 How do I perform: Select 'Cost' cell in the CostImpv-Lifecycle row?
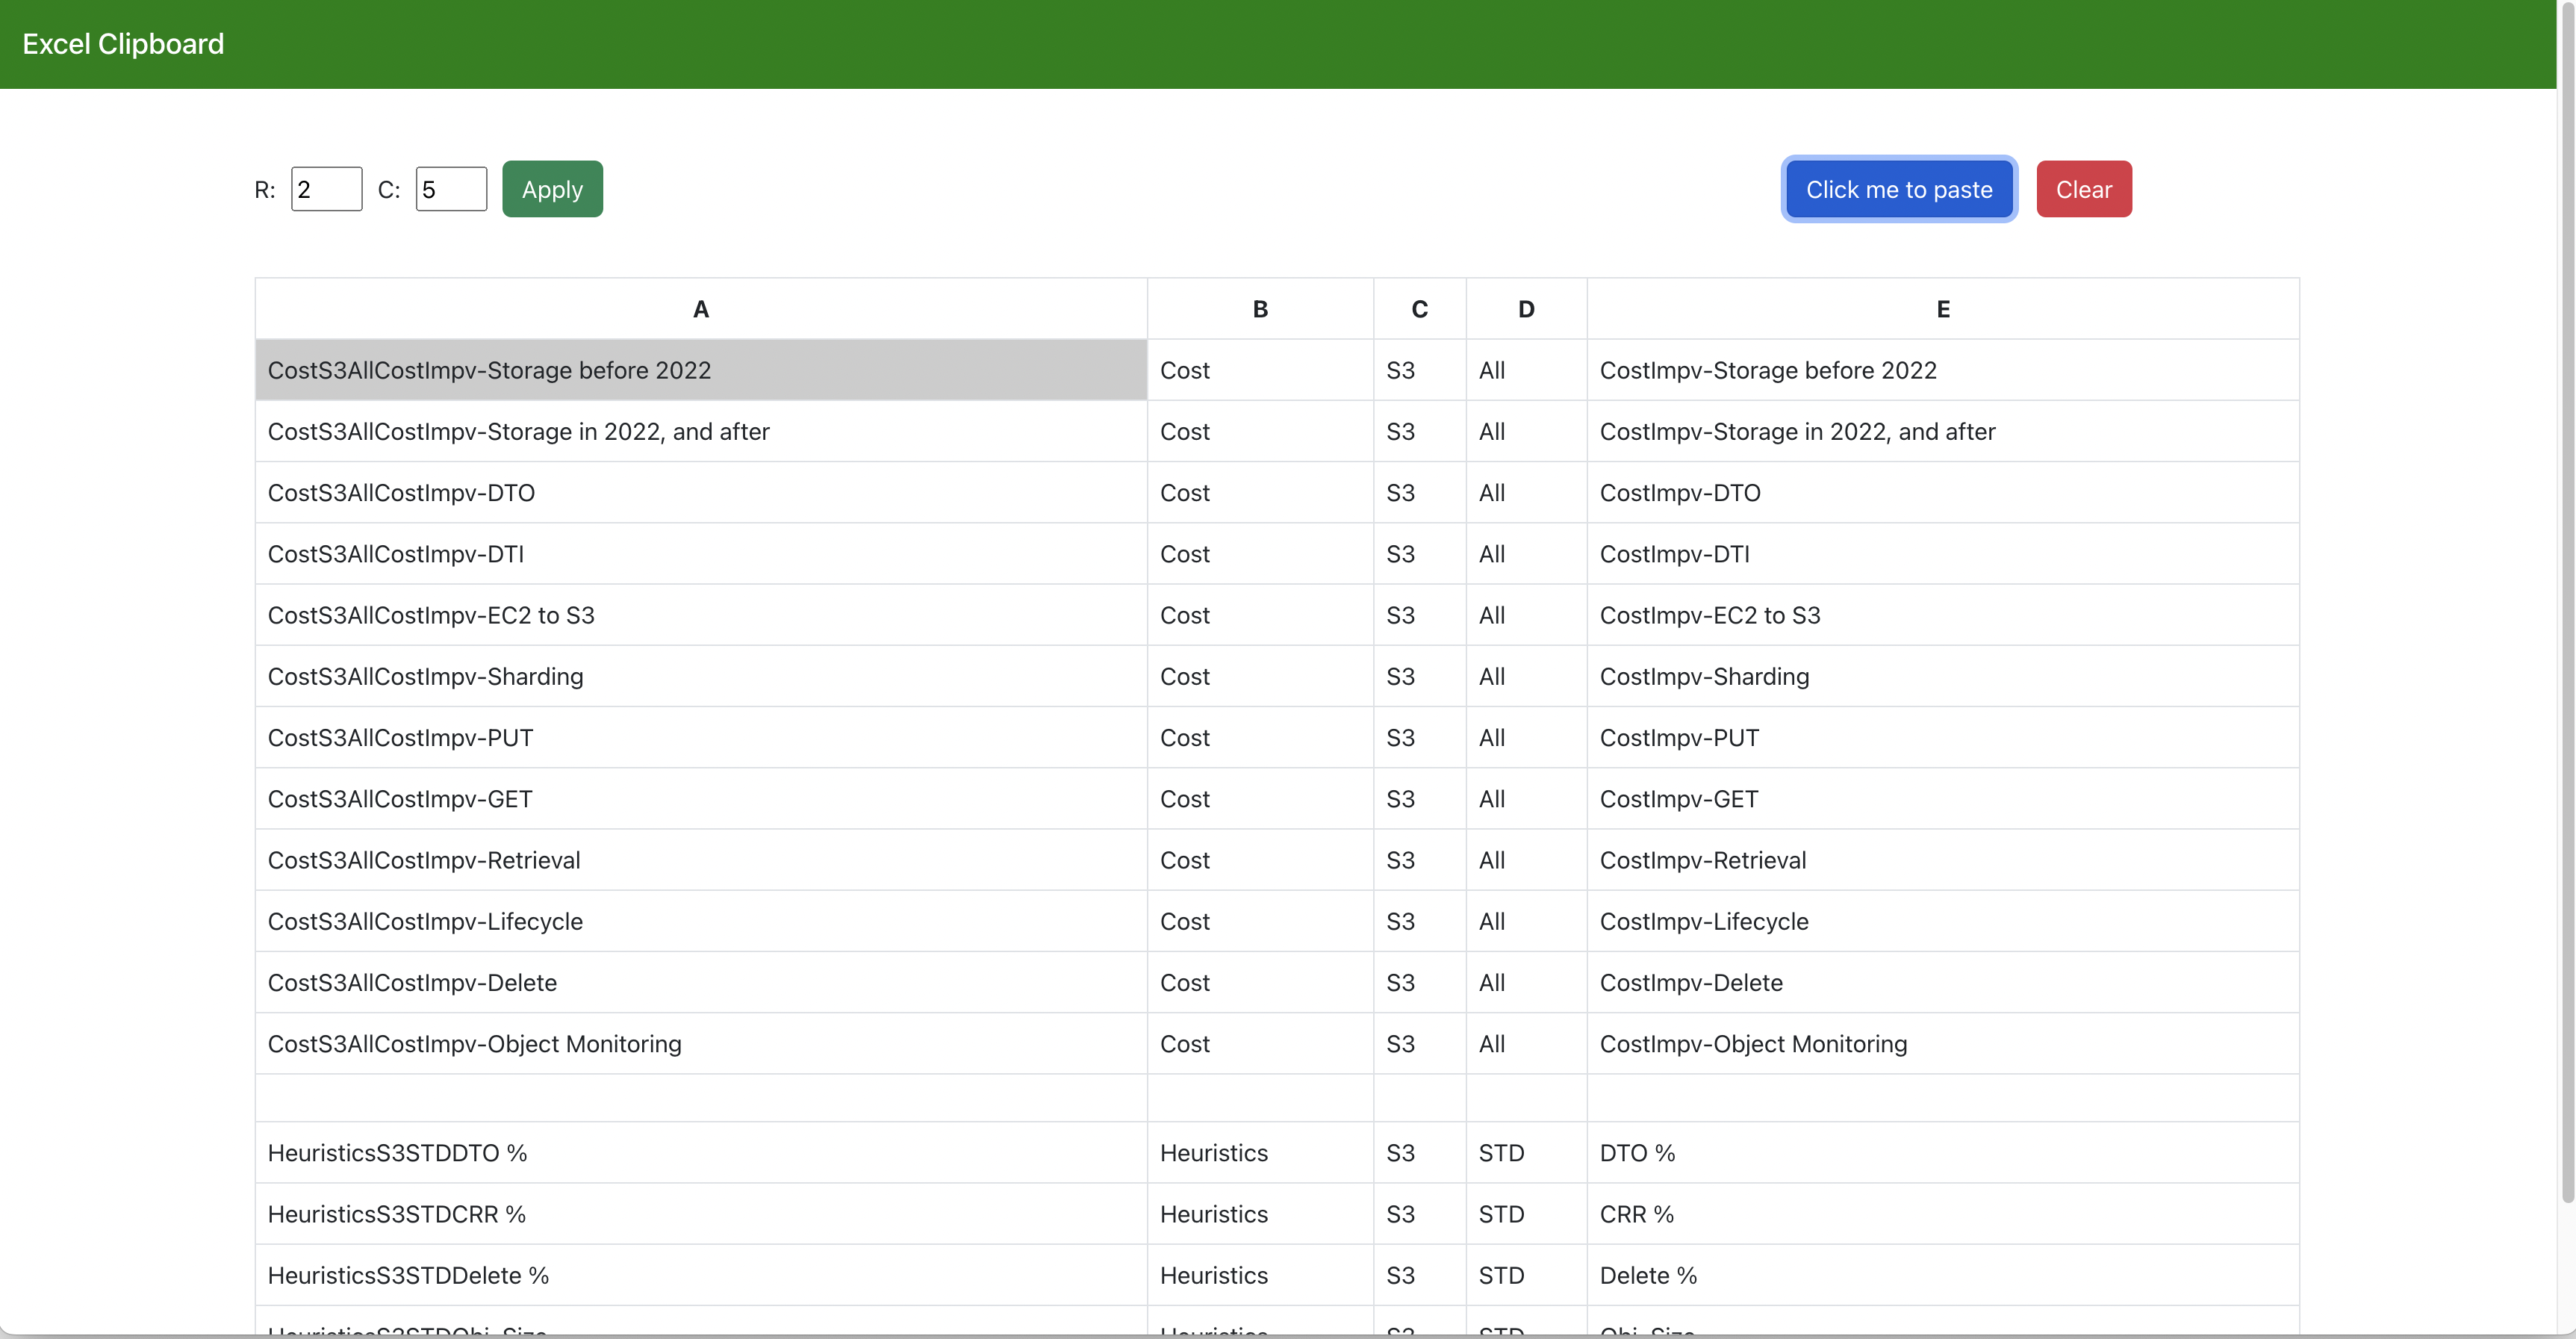[x=1260, y=921]
